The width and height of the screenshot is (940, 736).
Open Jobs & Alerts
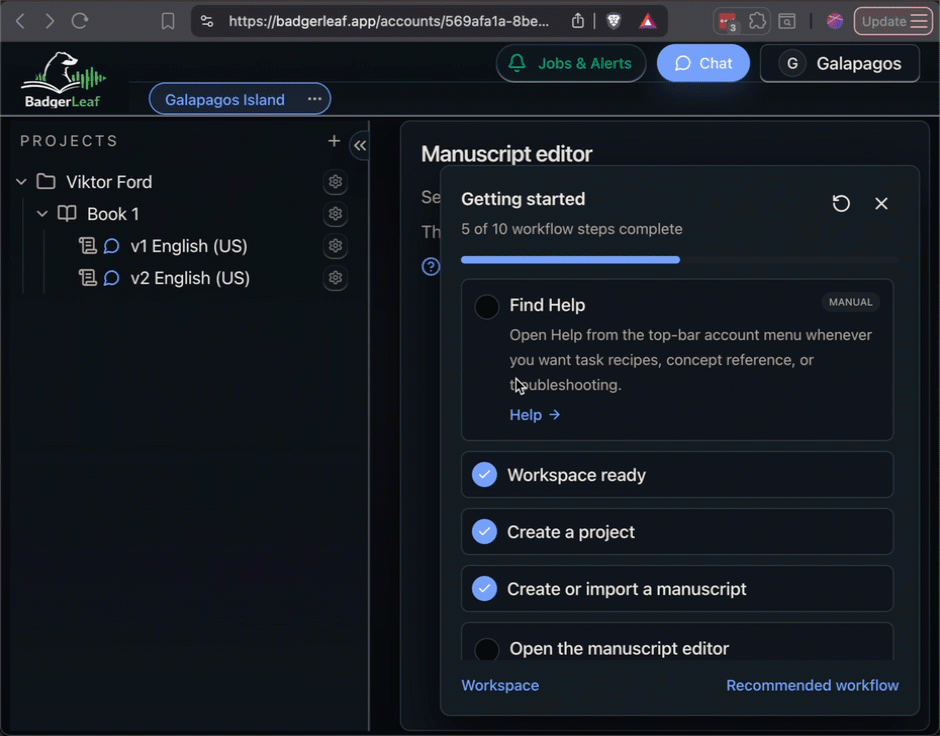click(571, 63)
